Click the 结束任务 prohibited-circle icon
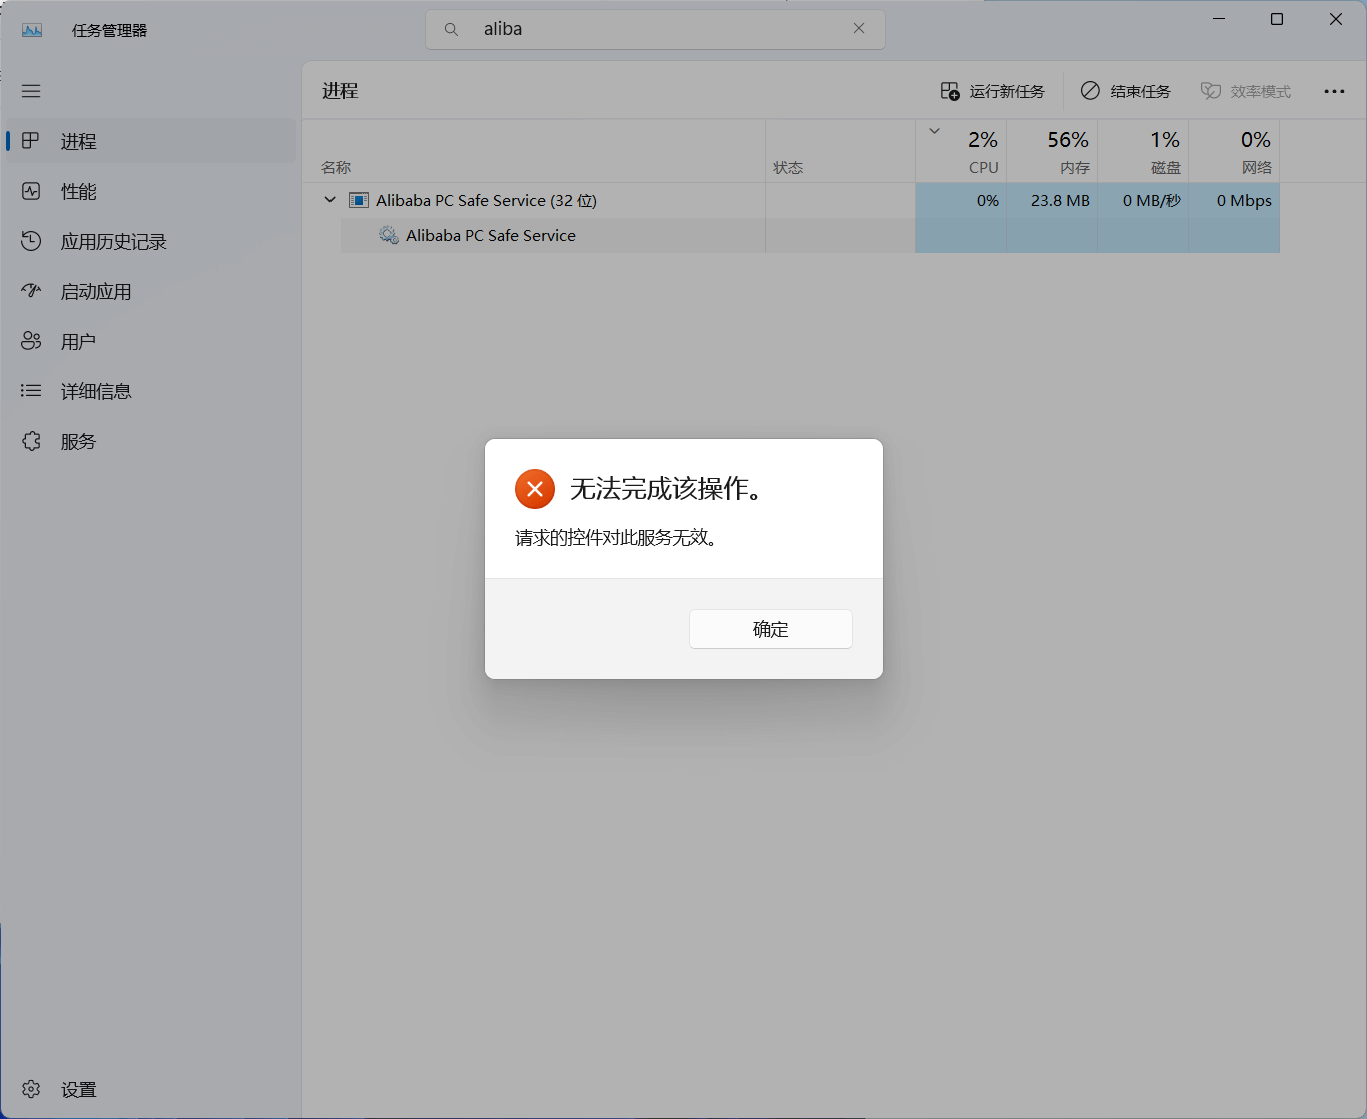This screenshot has height=1119, width=1367. click(1090, 91)
